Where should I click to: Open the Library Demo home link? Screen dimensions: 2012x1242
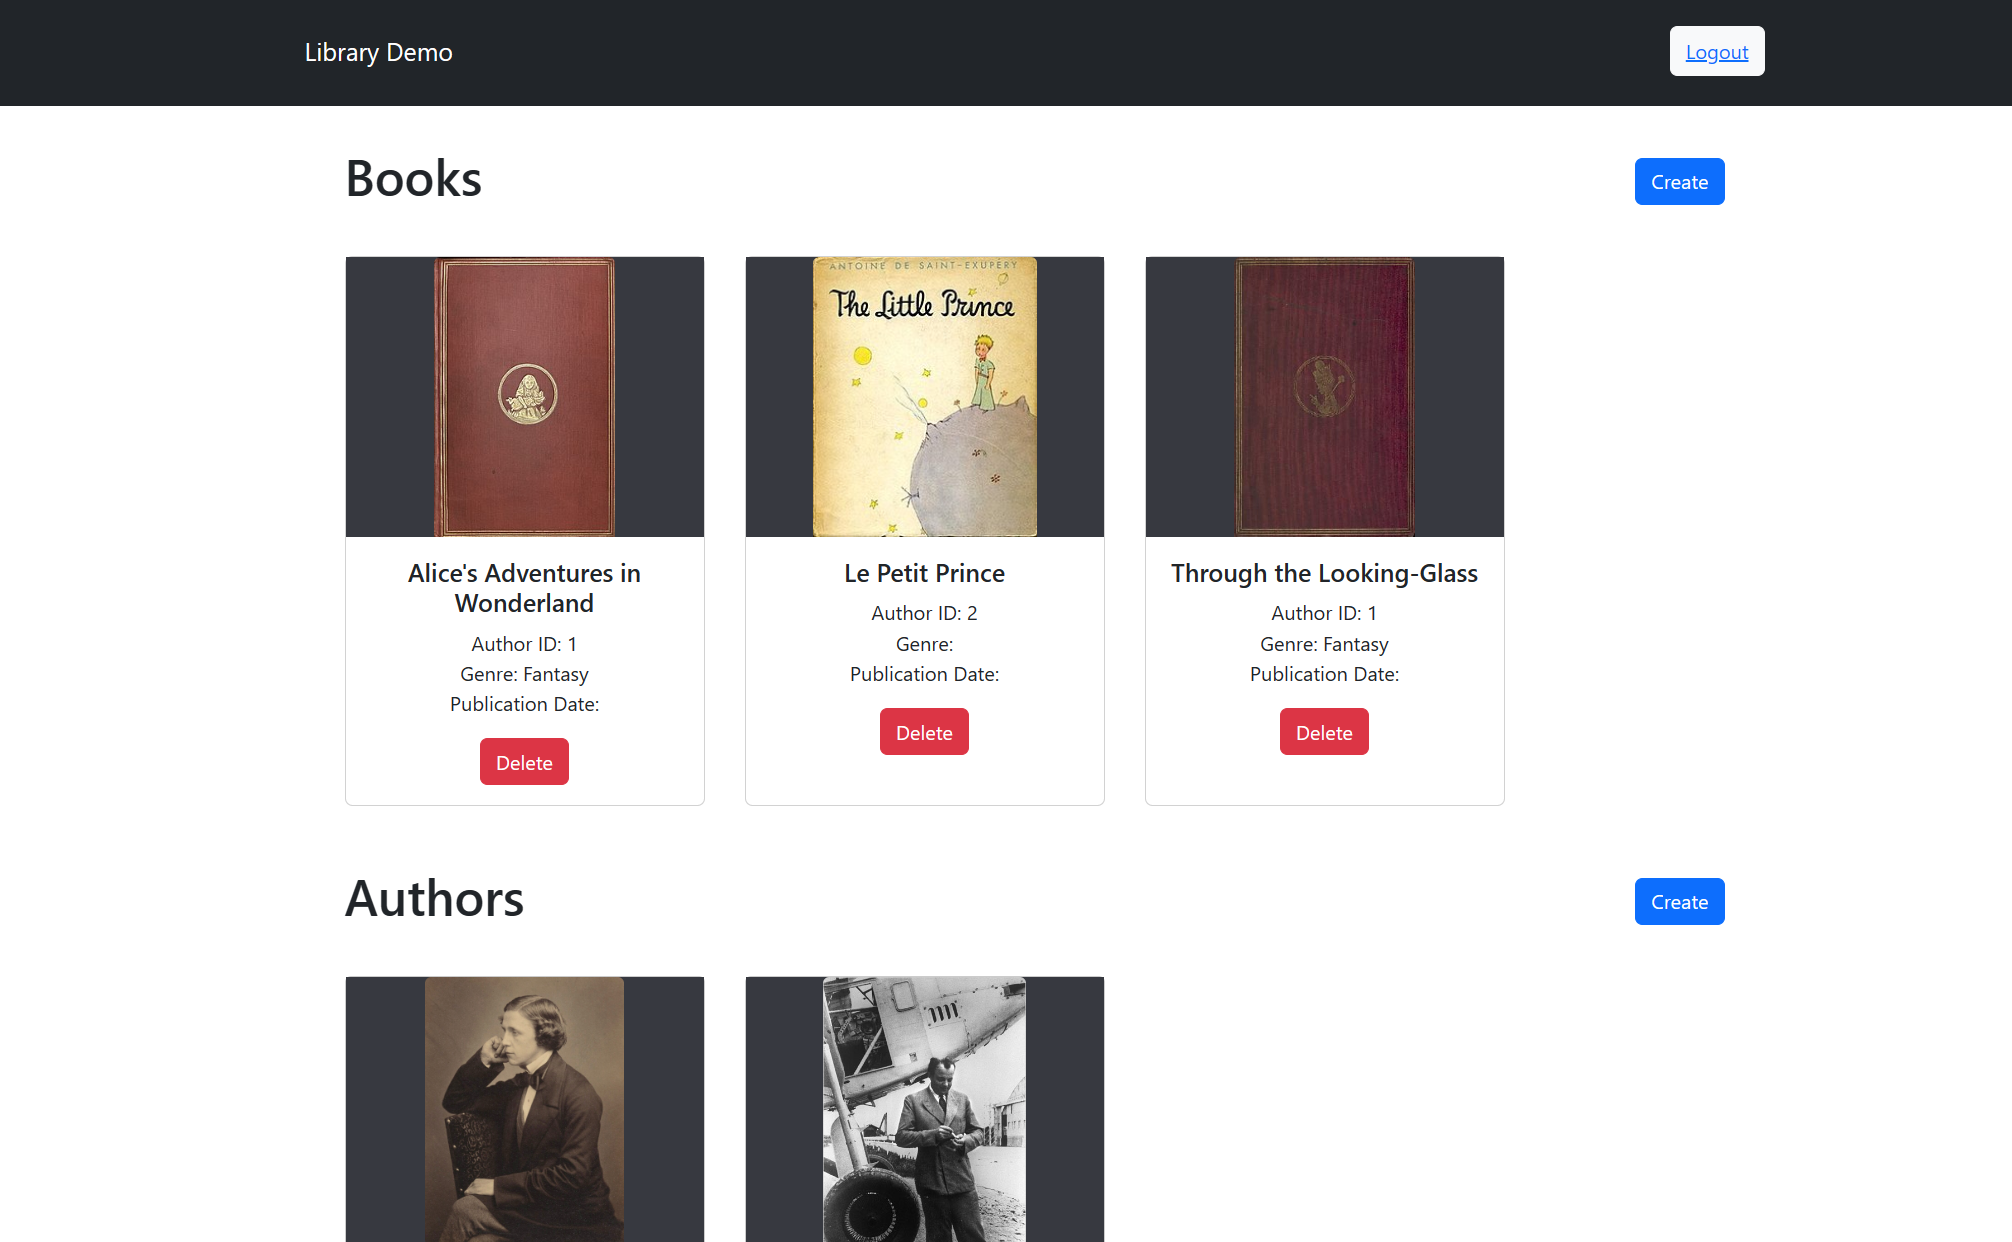(378, 52)
